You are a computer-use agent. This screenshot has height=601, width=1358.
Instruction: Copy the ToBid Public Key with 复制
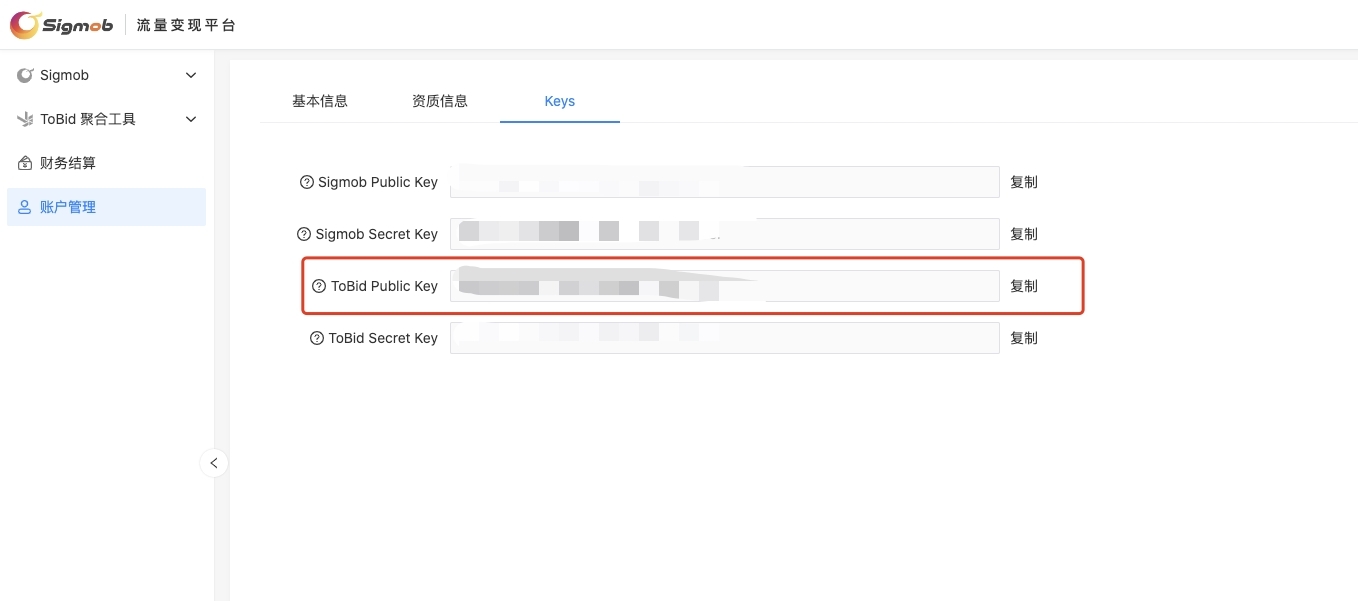[x=1024, y=286]
